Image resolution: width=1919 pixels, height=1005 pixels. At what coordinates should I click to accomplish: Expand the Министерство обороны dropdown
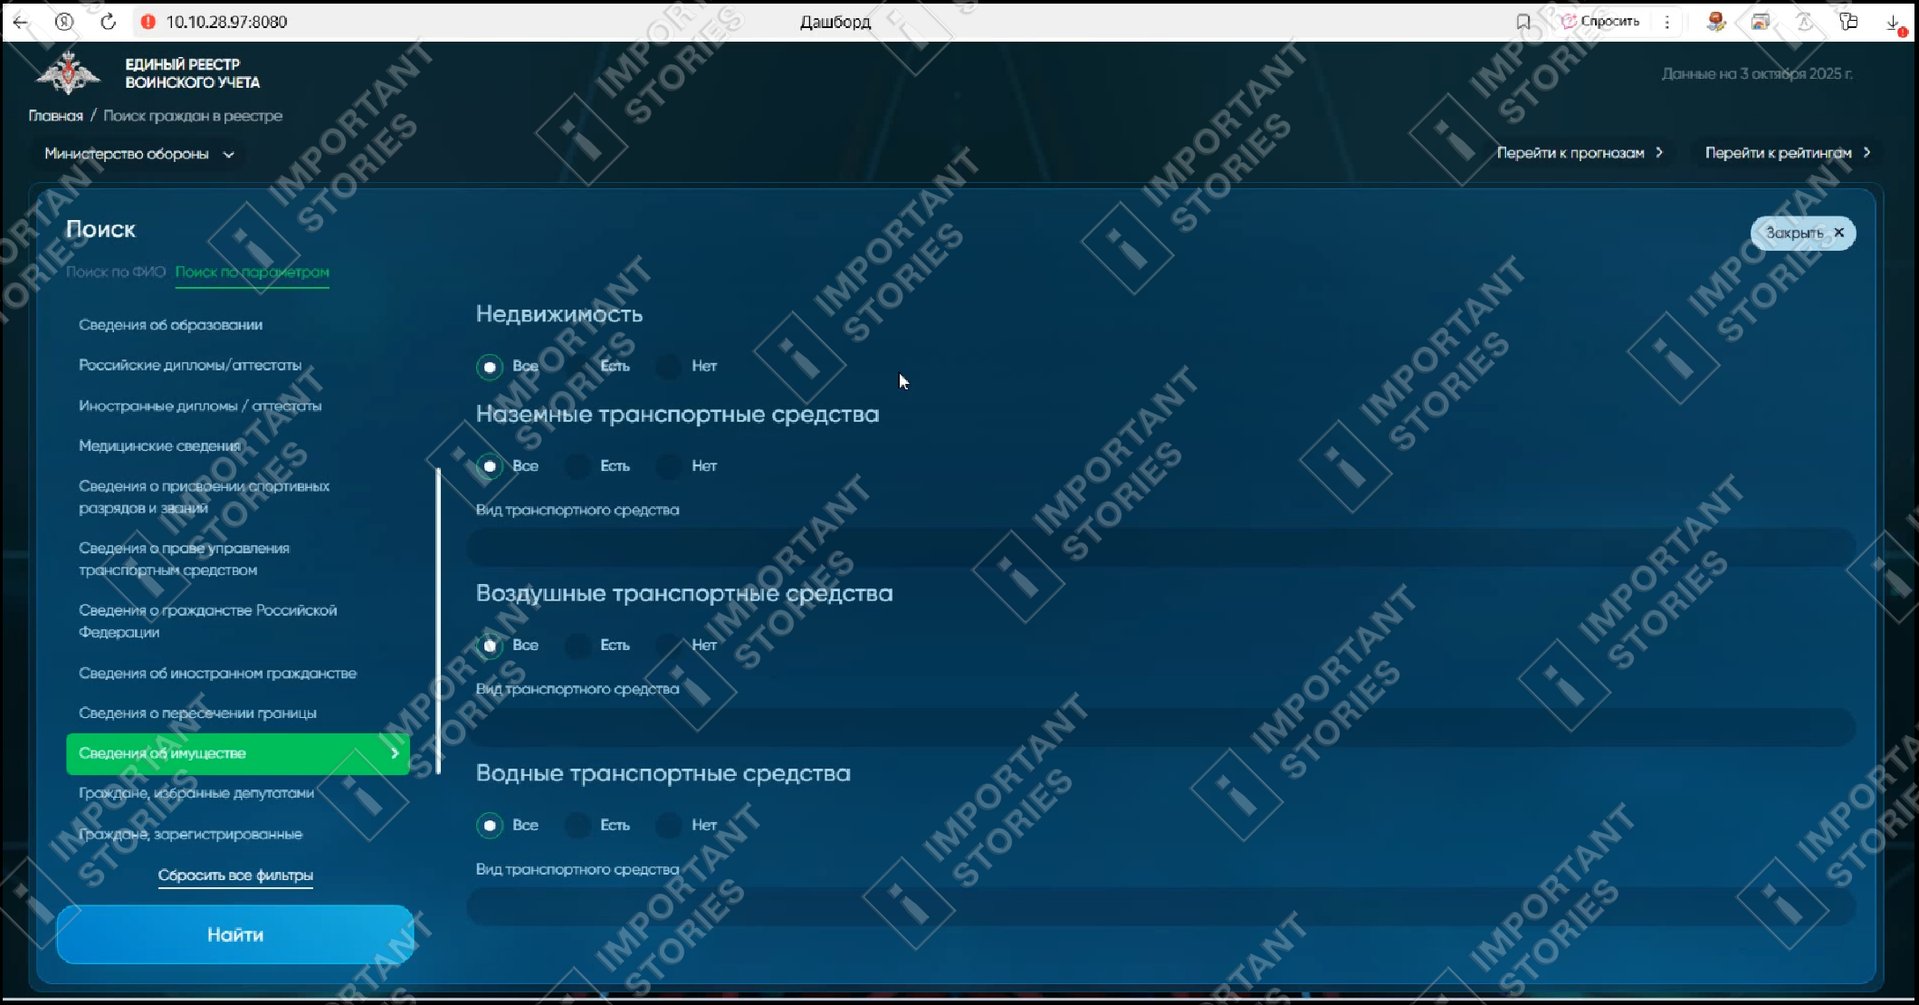[x=139, y=154]
